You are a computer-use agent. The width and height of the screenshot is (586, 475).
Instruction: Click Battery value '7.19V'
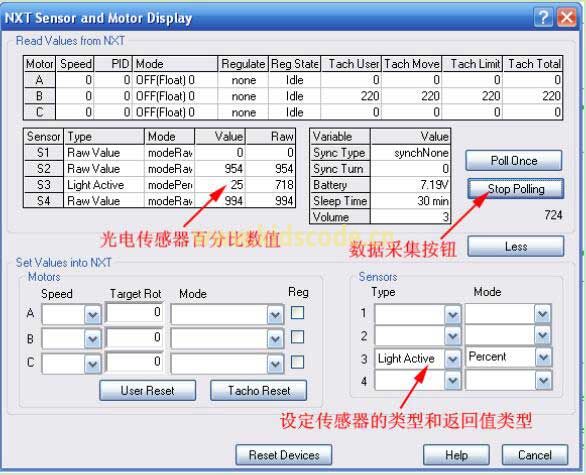pos(410,185)
